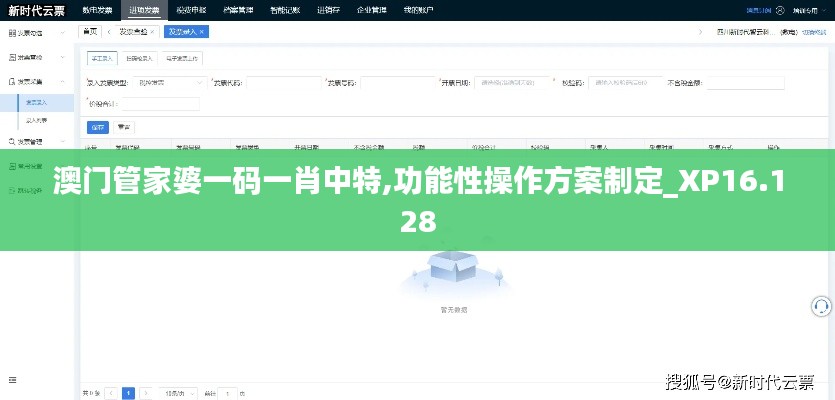Screen dimensions: 835x400
Task: Select the 录入列表 sidebar item
Action: (x=37, y=120)
